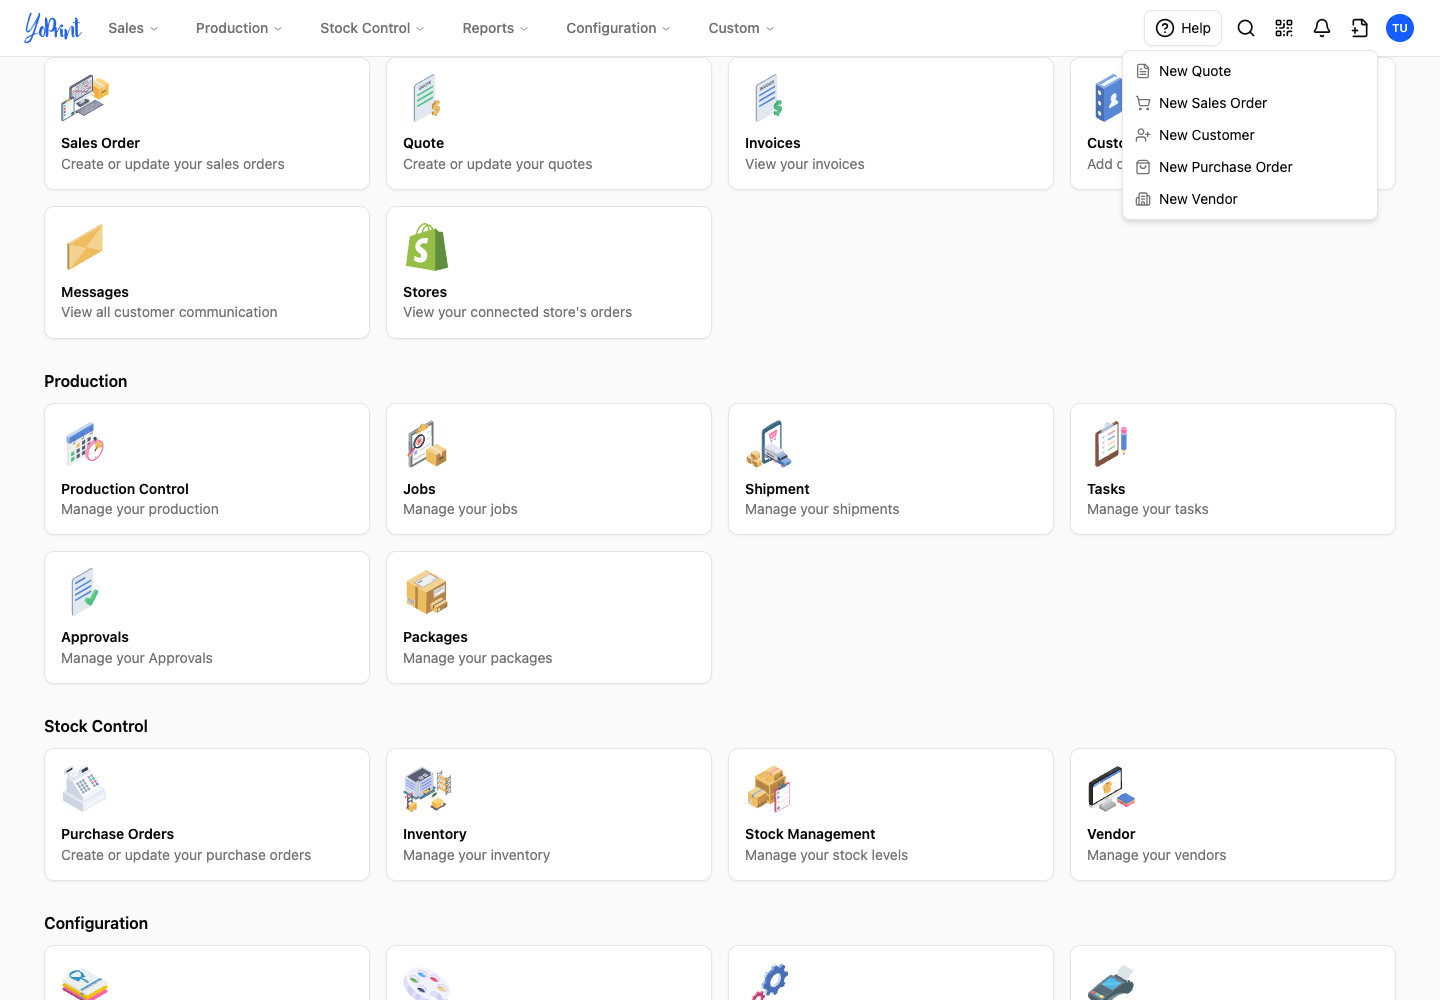
Task: Select New Vendor from the menu
Action: tap(1250, 199)
